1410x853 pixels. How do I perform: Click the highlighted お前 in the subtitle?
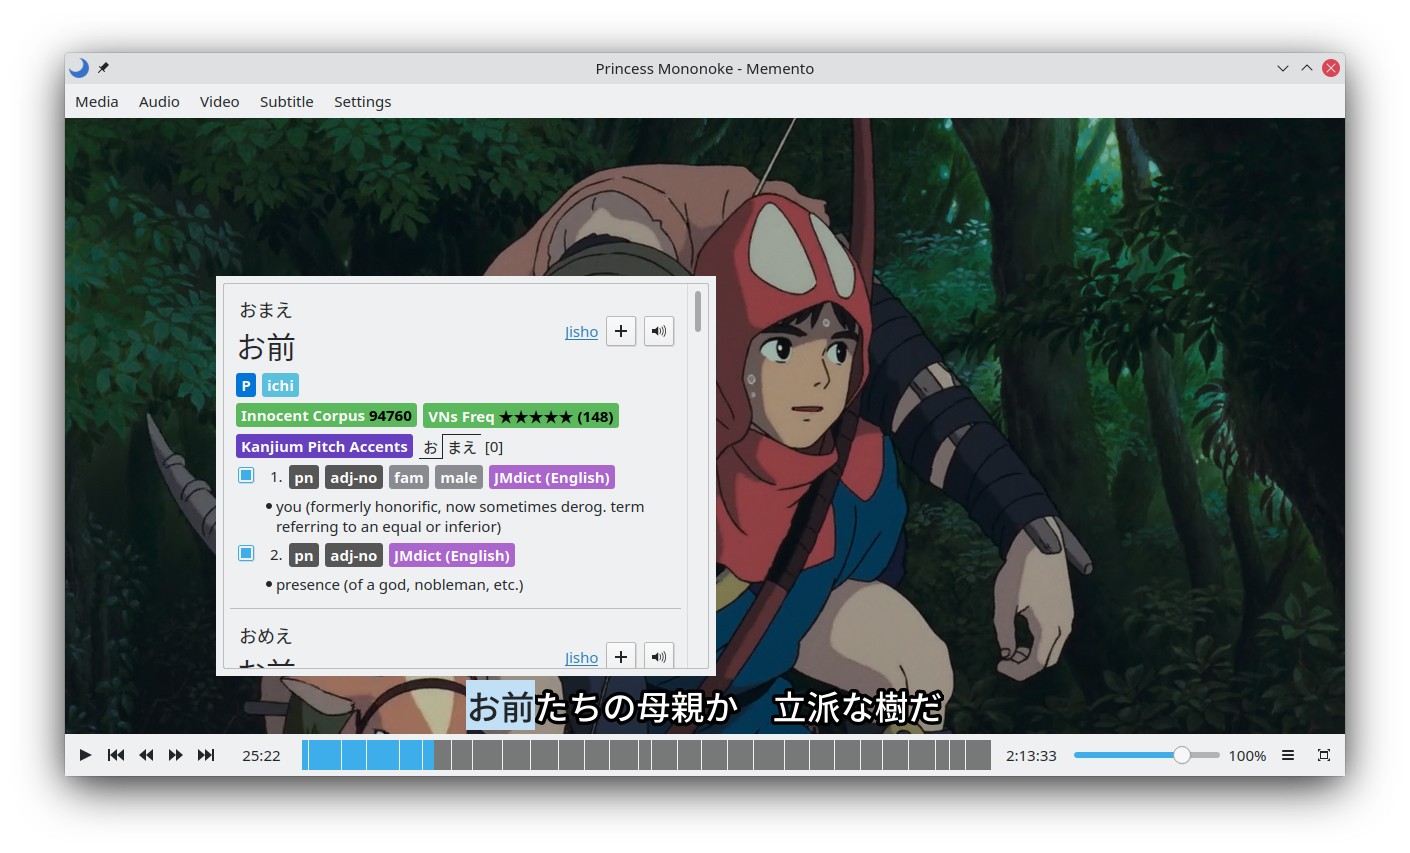[501, 707]
